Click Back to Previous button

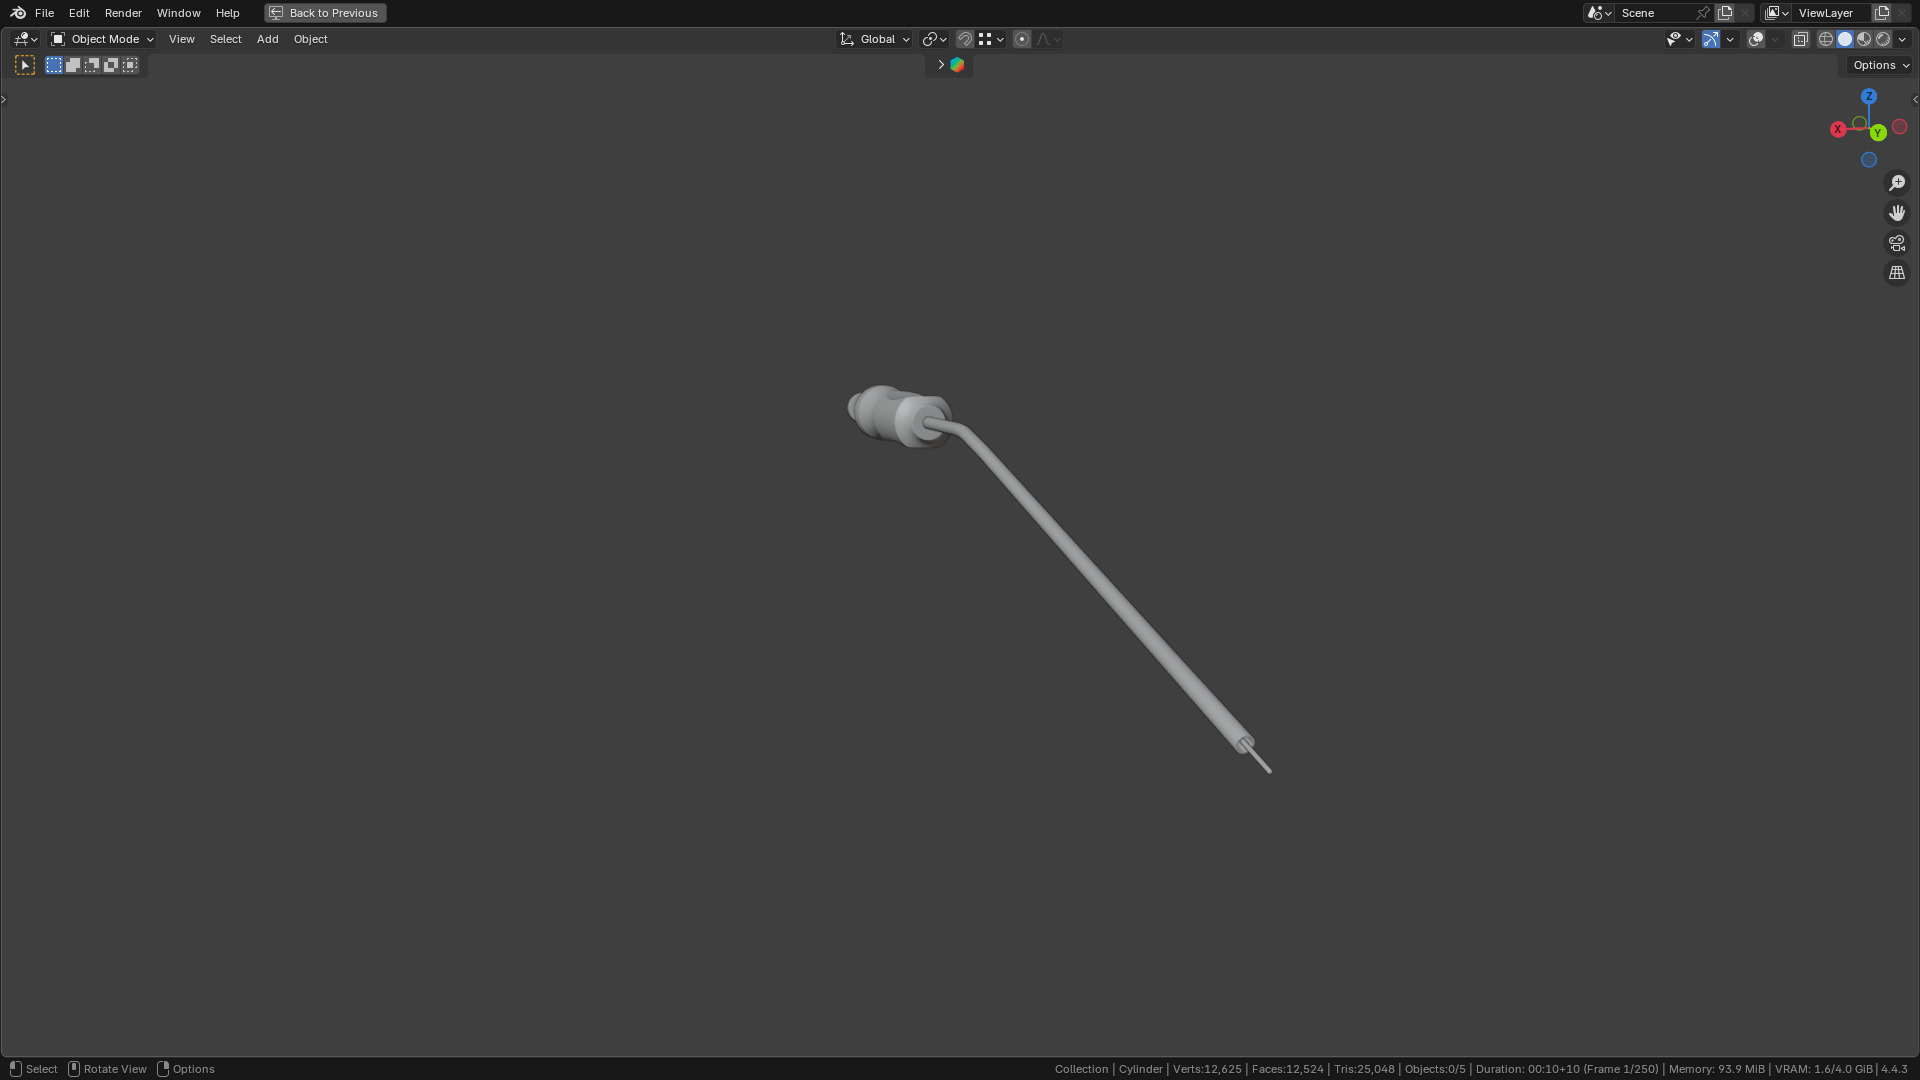point(325,13)
